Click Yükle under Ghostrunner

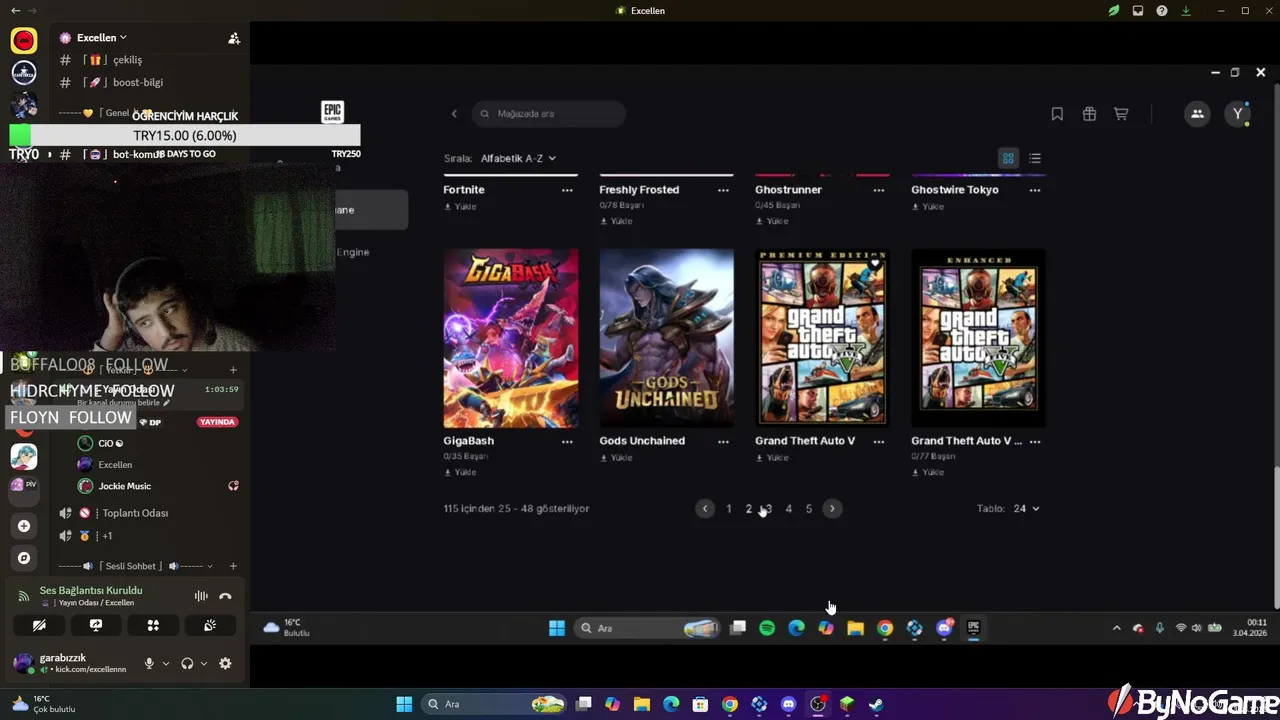coord(772,221)
